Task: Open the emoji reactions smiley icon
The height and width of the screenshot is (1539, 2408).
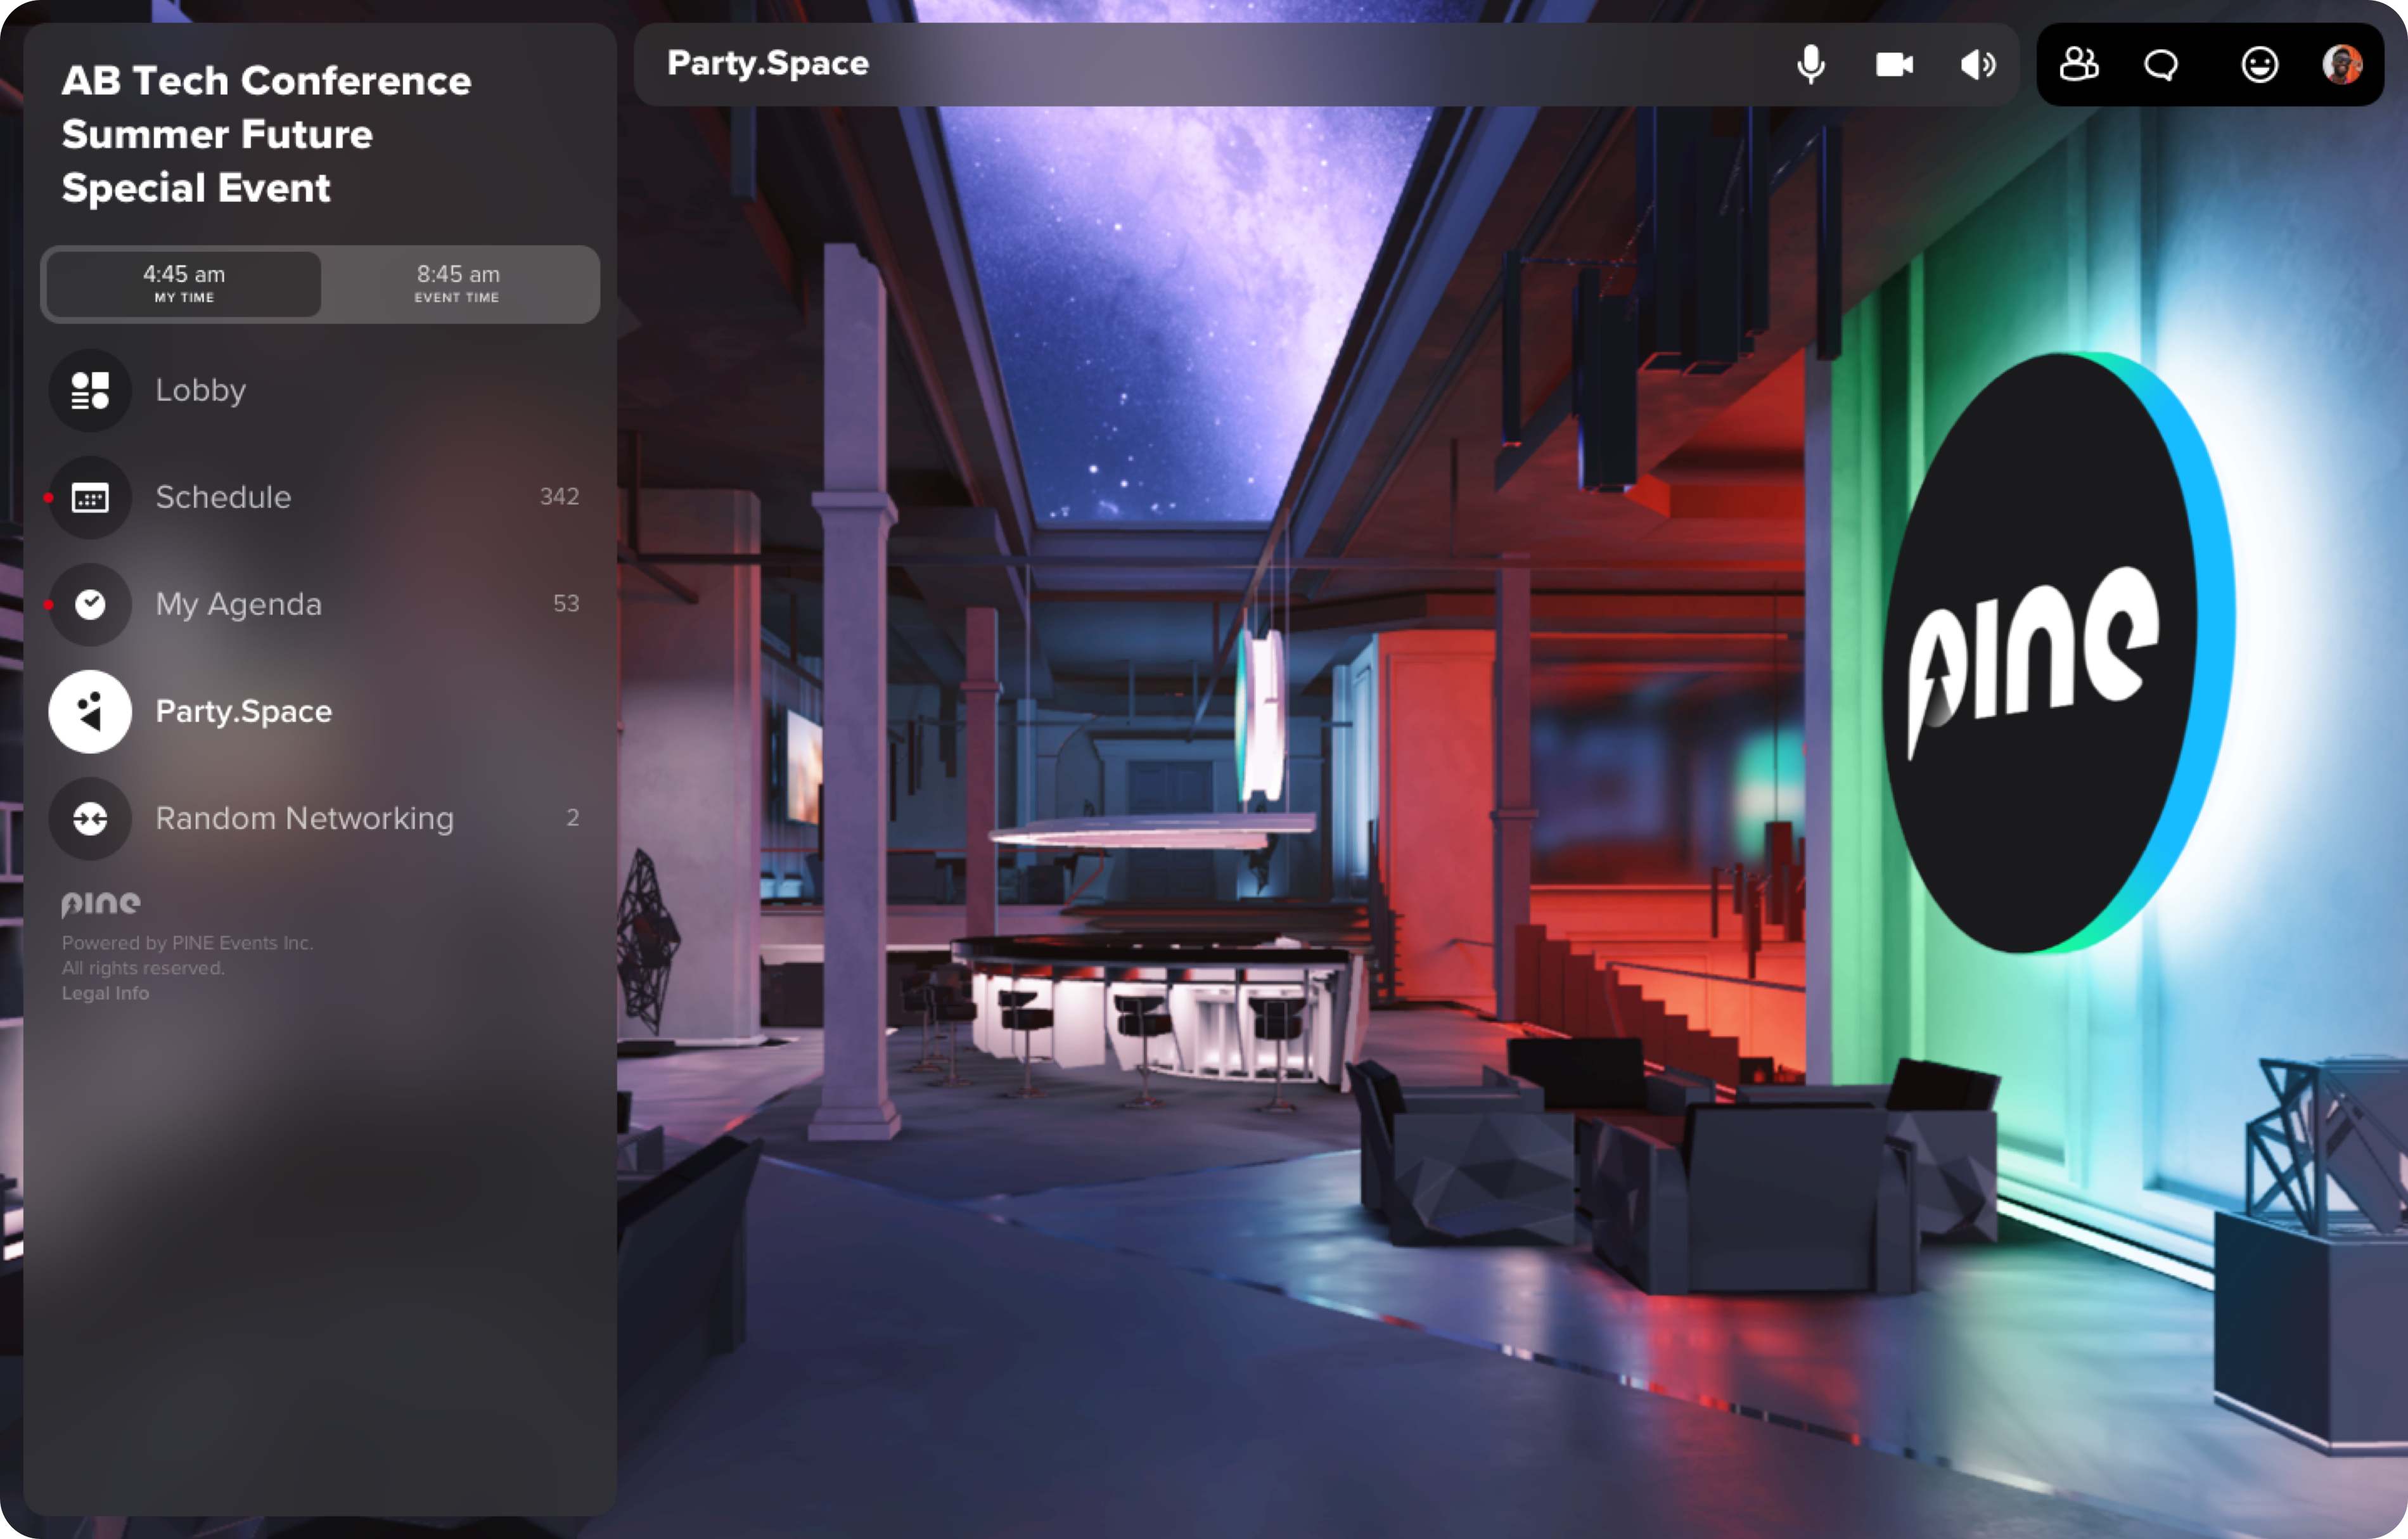Action: click(x=2259, y=65)
